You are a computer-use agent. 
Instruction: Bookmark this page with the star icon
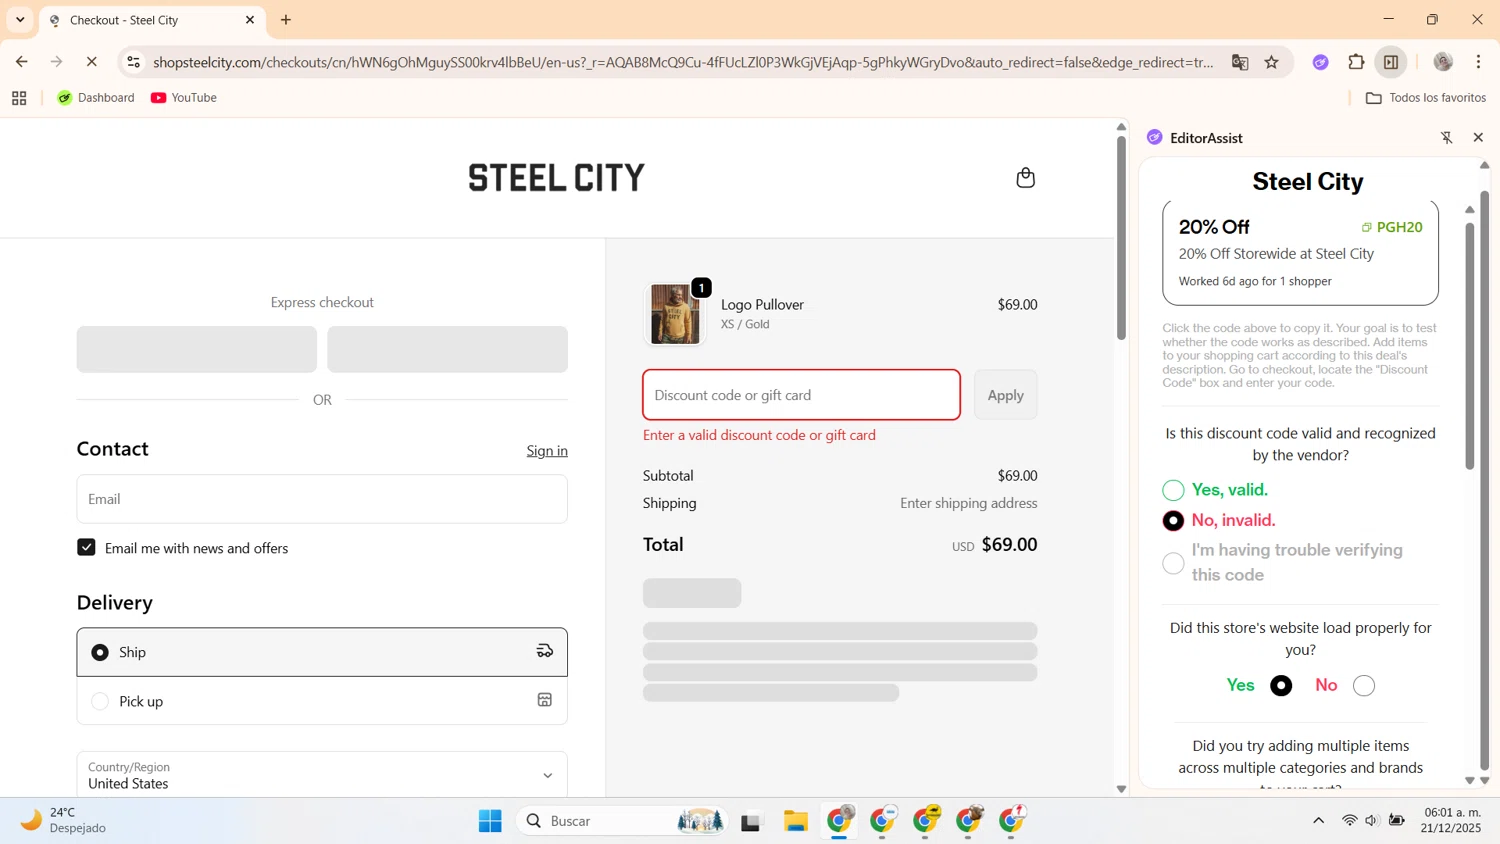click(x=1272, y=62)
